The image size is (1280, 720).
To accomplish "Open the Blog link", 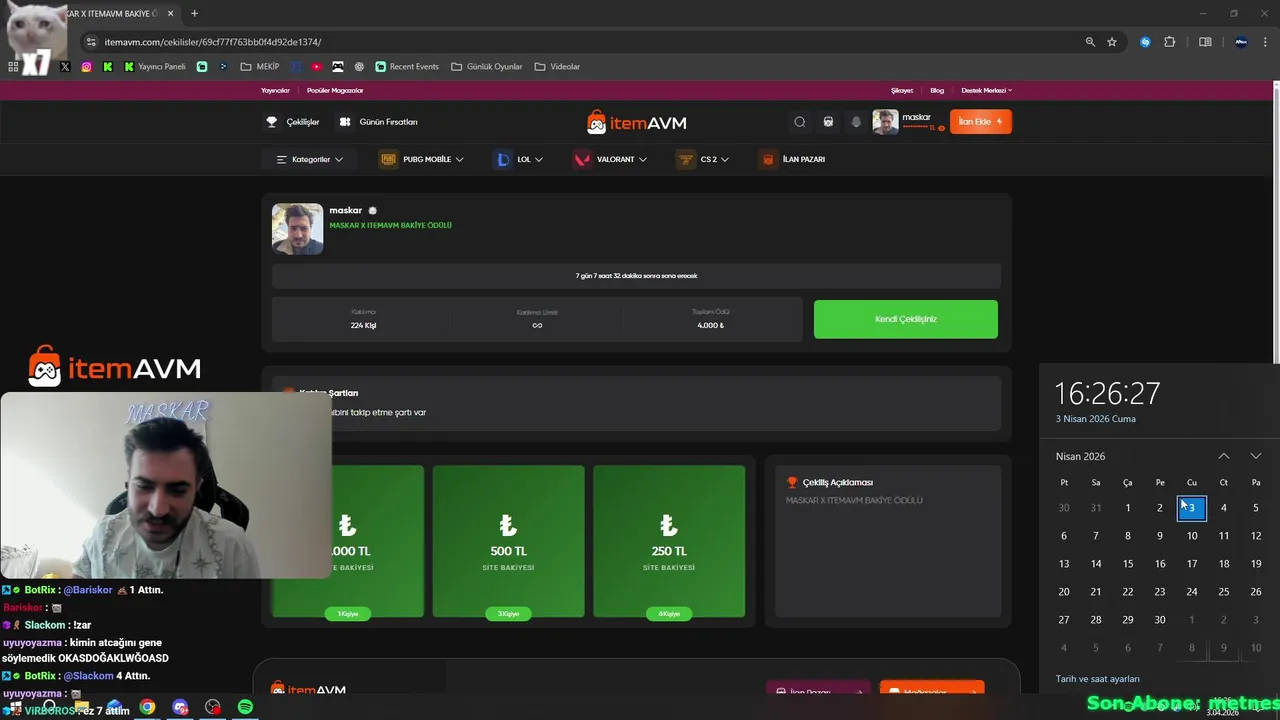I will click(937, 90).
